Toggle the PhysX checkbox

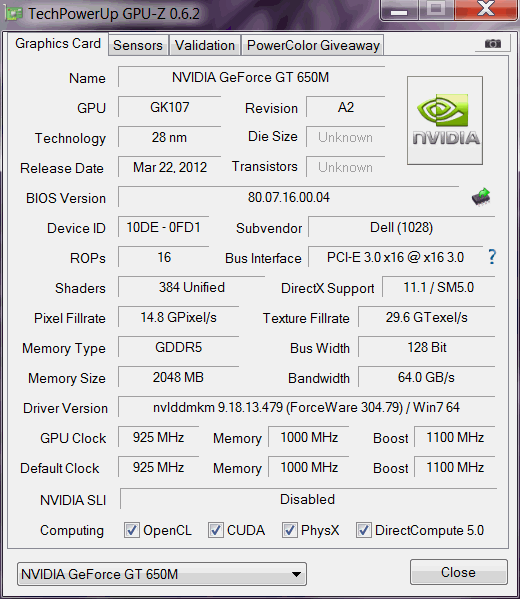tap(289, 530)
